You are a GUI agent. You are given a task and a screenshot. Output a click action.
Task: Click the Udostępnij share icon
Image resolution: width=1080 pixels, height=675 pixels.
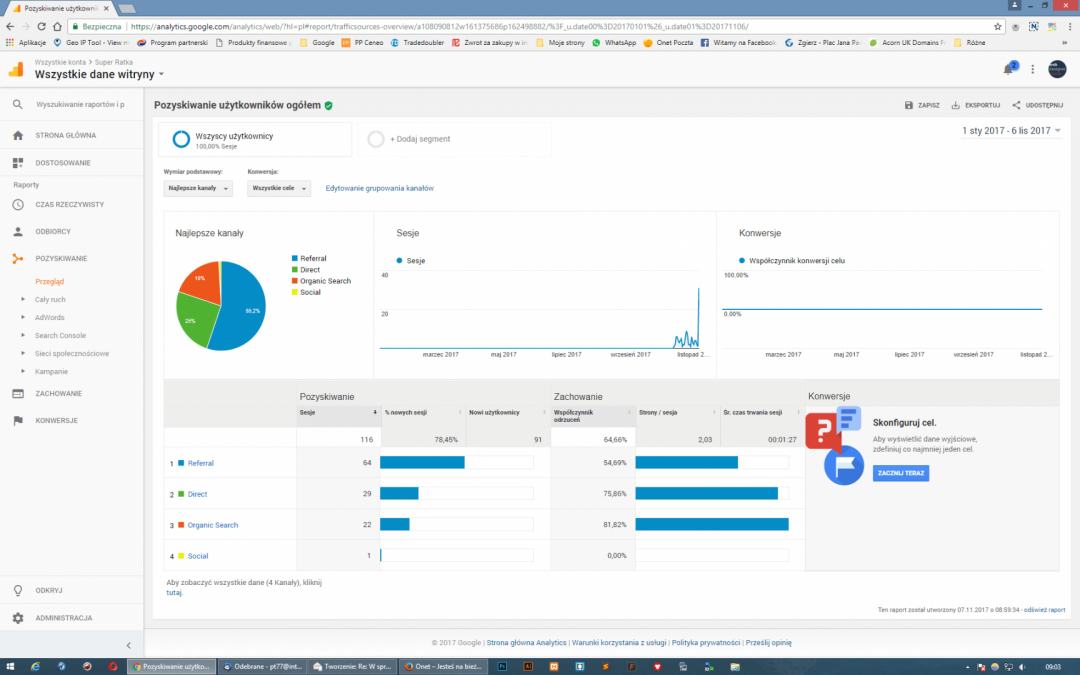(x=1016, y=105)
